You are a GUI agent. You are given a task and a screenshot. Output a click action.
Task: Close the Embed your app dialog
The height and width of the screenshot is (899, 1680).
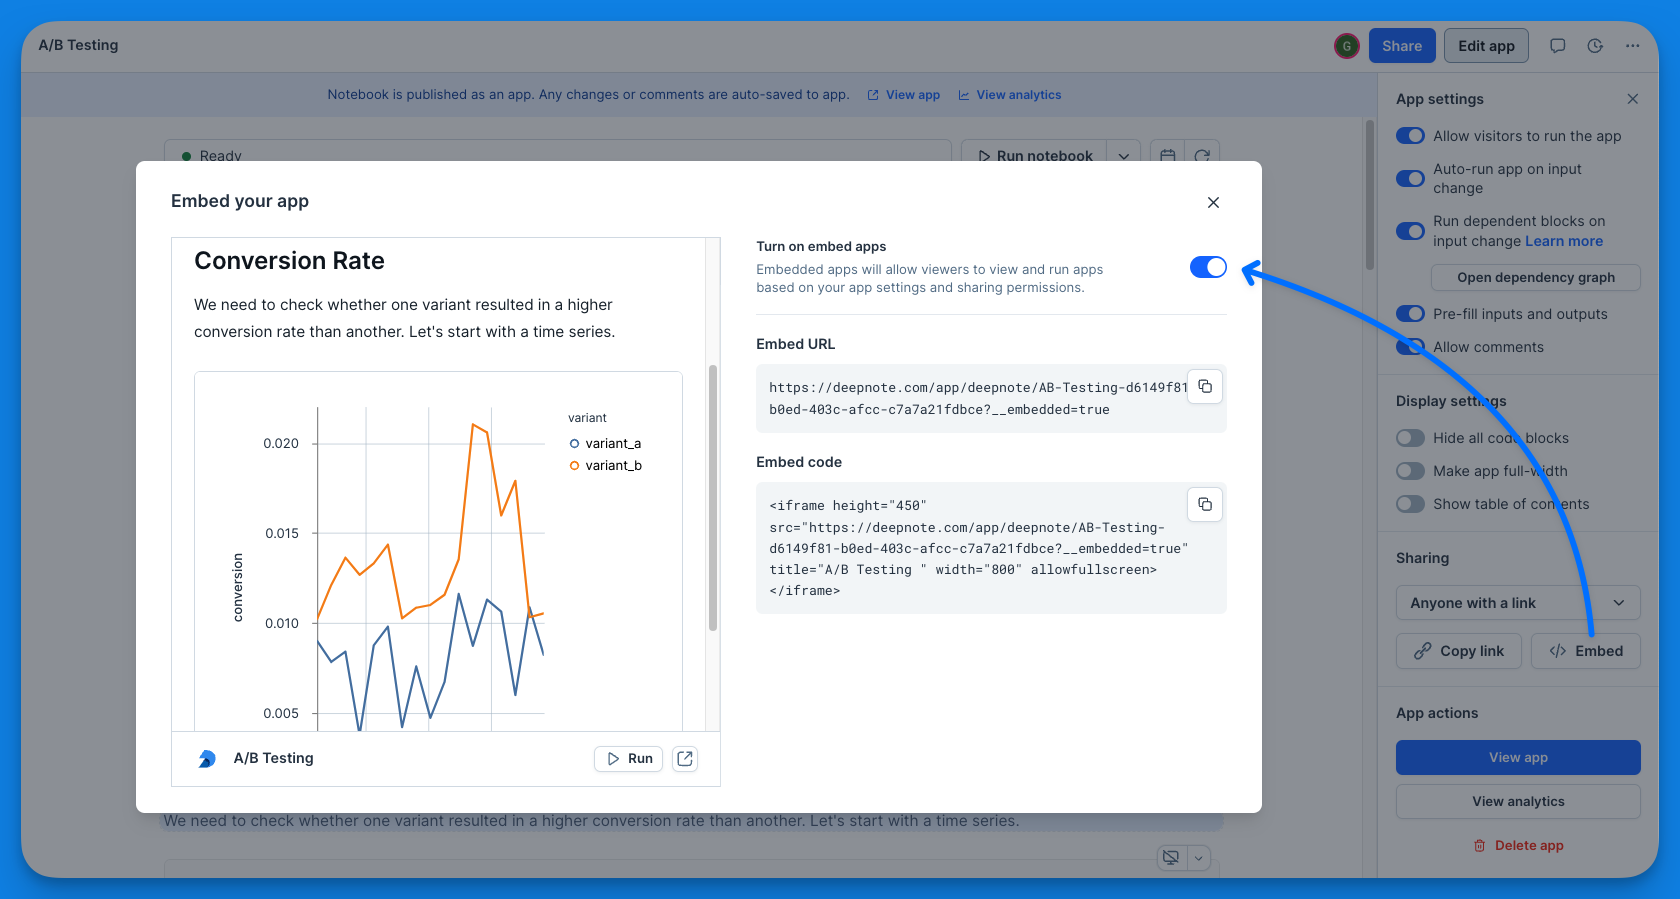[x=1213, y=202]
